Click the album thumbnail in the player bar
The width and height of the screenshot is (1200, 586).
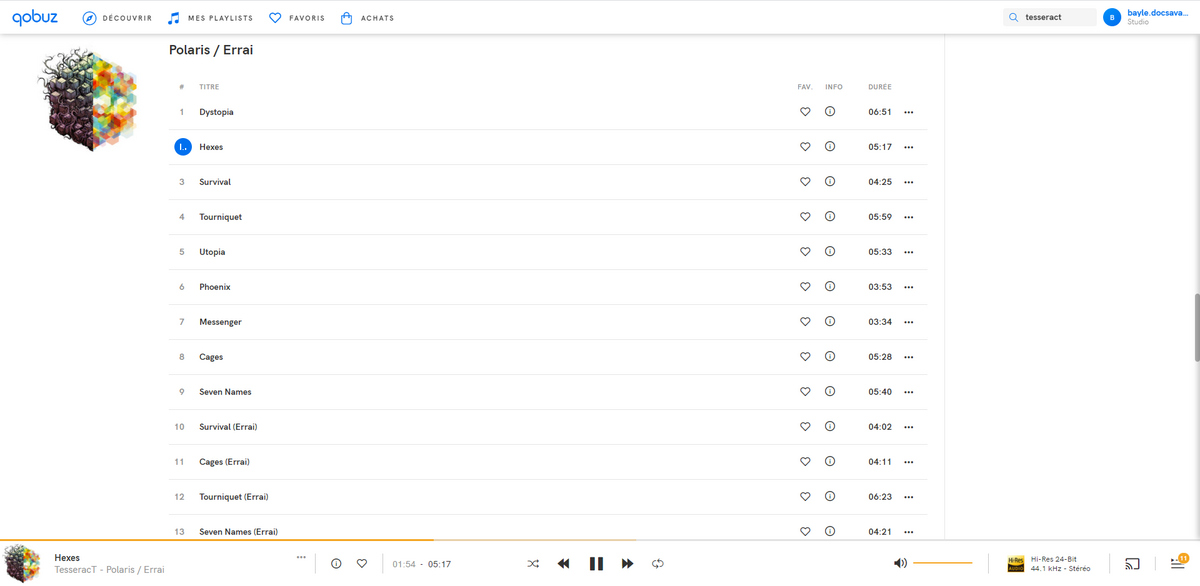click(22, 563)
